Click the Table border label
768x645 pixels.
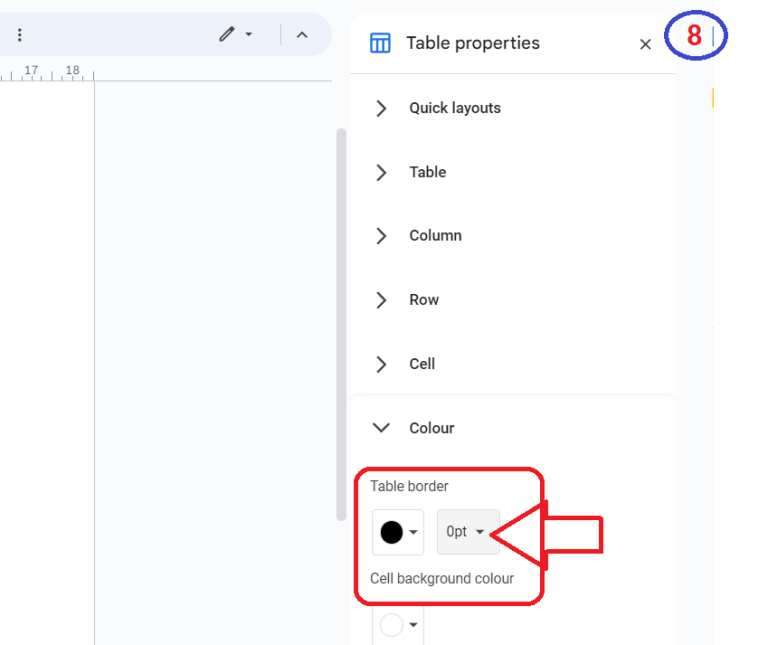pos(409,486)
